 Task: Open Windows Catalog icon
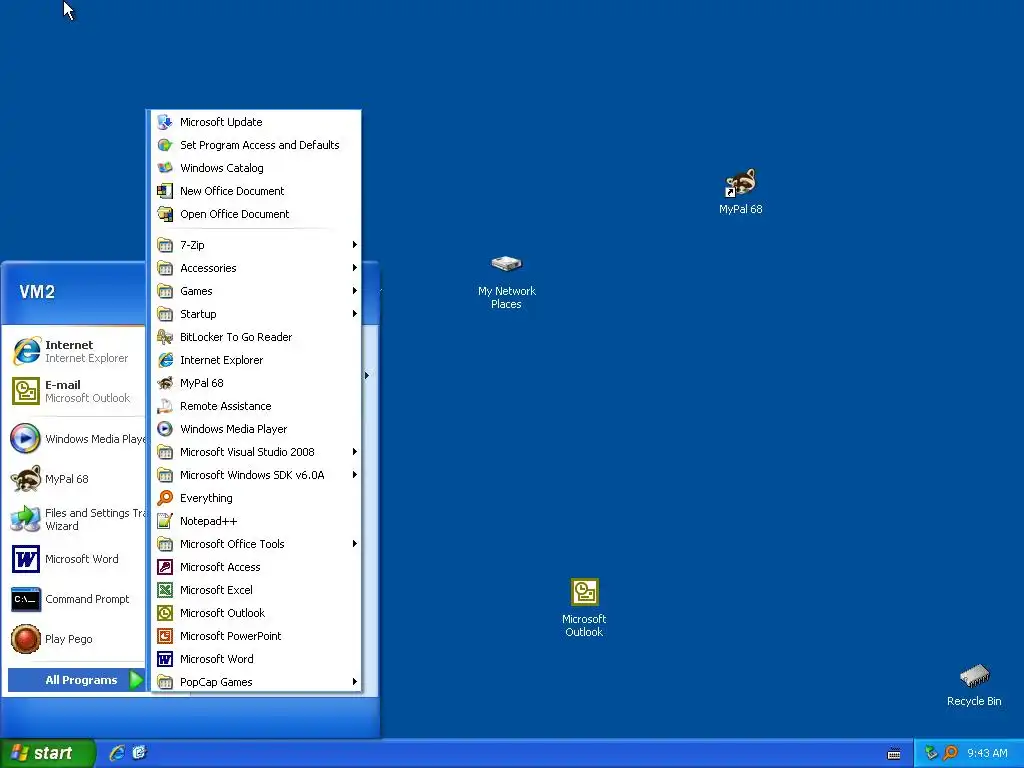[x=165, y=168]
